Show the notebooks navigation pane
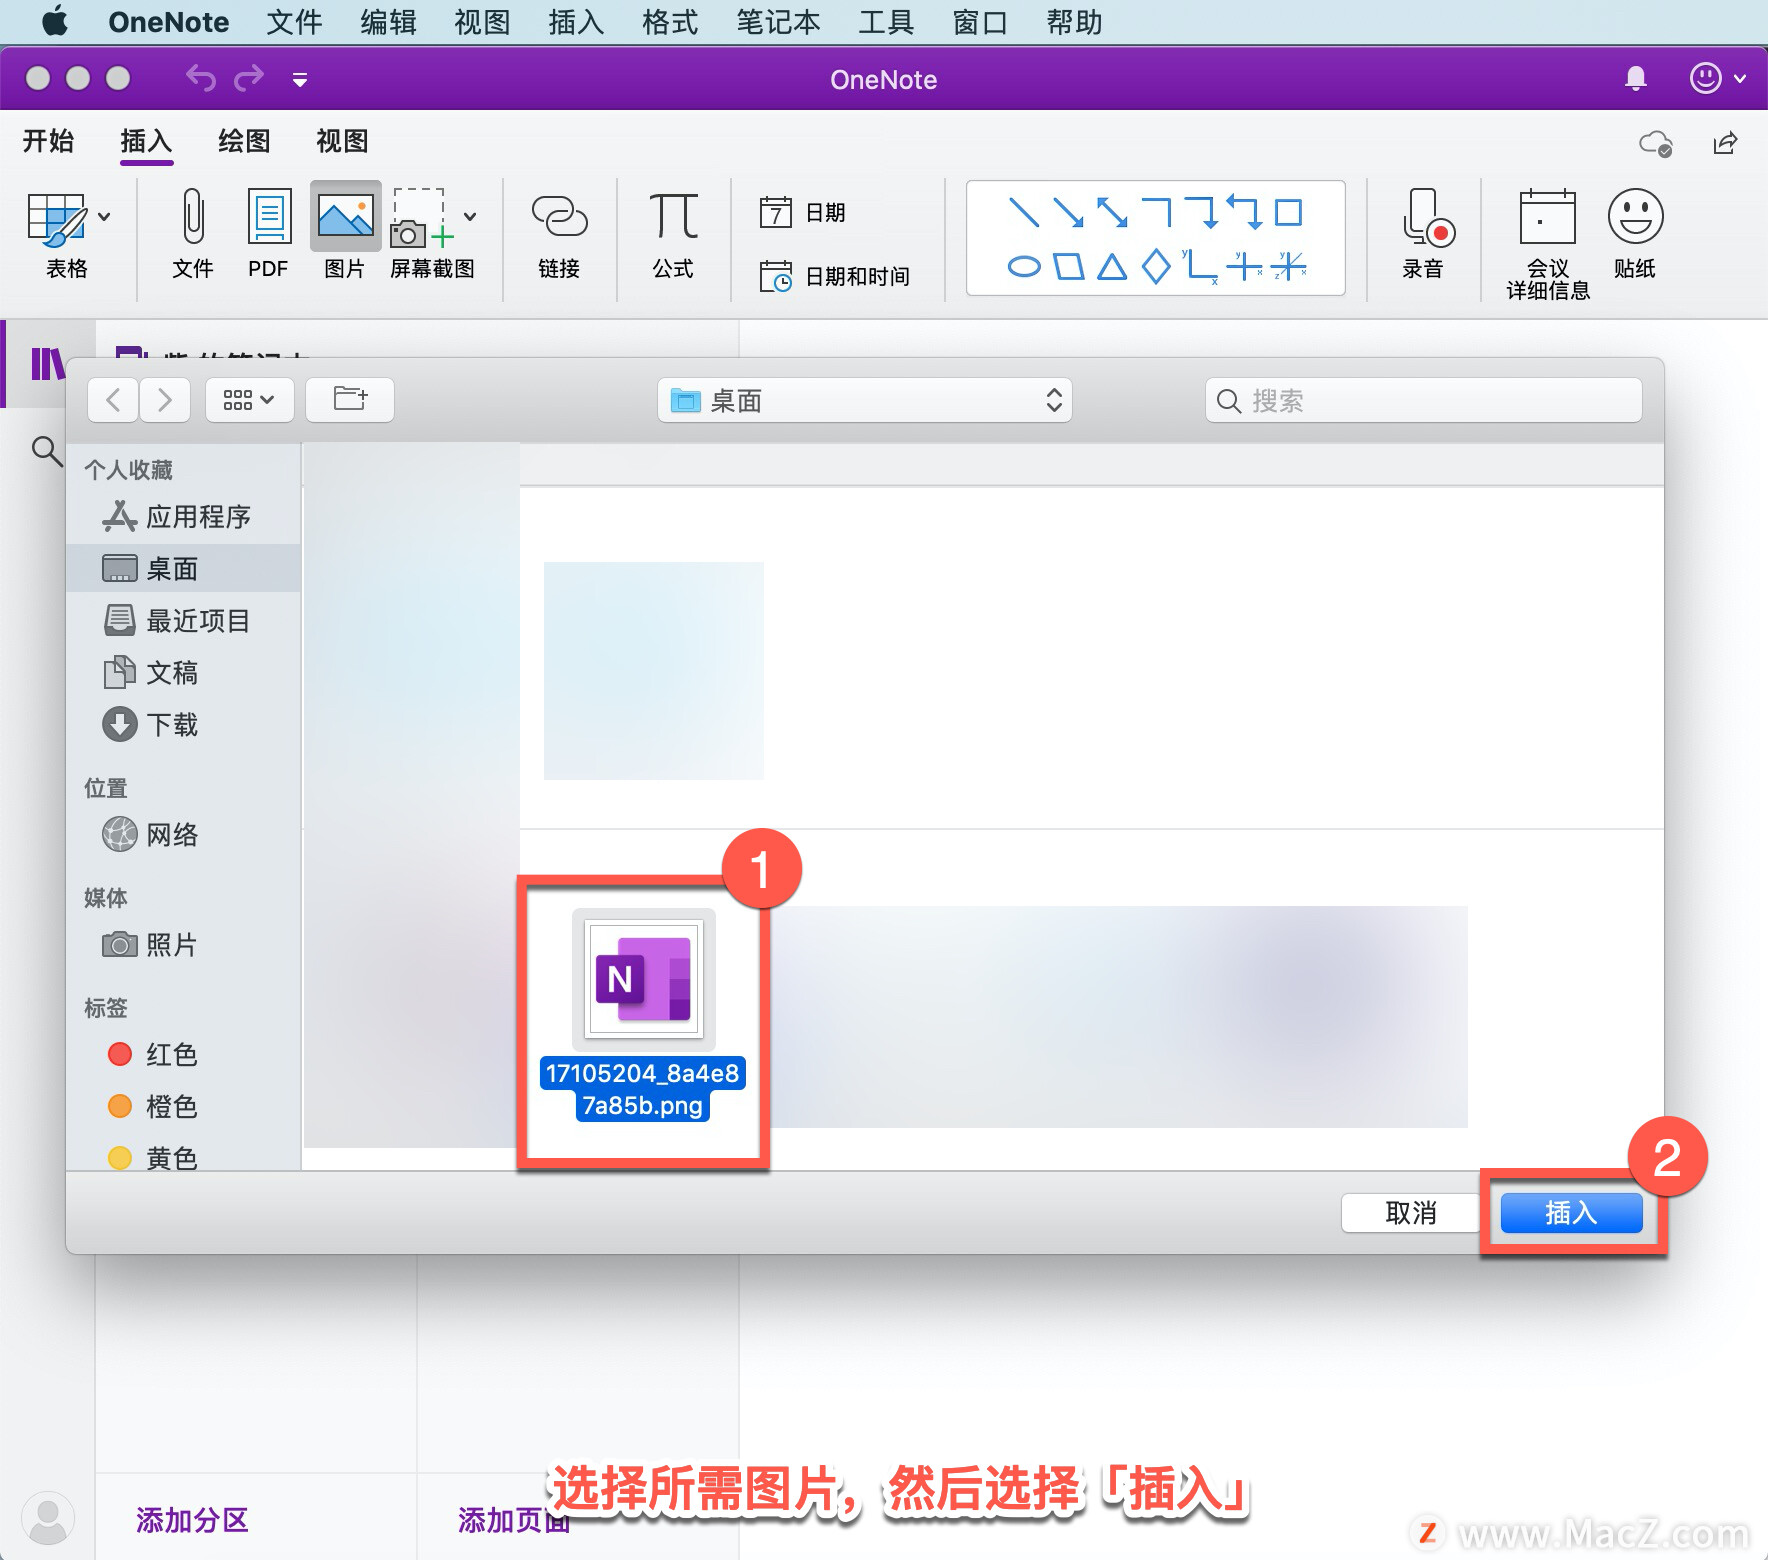Image resolution: width=1768 pixels, height=1560 pixels. [47, 364]
